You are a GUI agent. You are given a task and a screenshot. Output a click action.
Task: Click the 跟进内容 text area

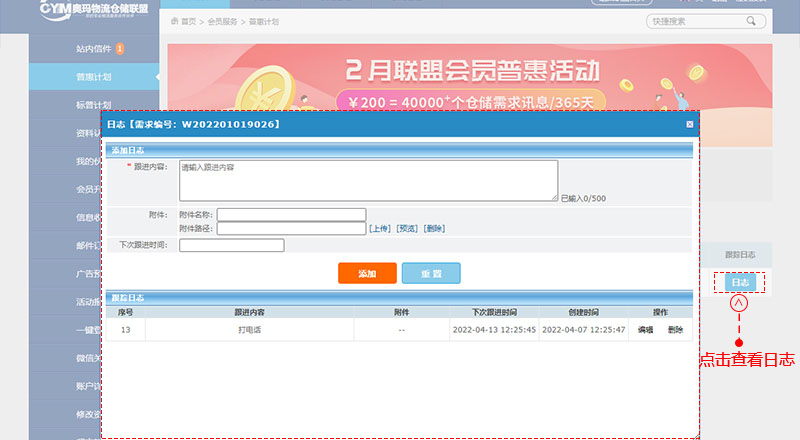[368, 181]
